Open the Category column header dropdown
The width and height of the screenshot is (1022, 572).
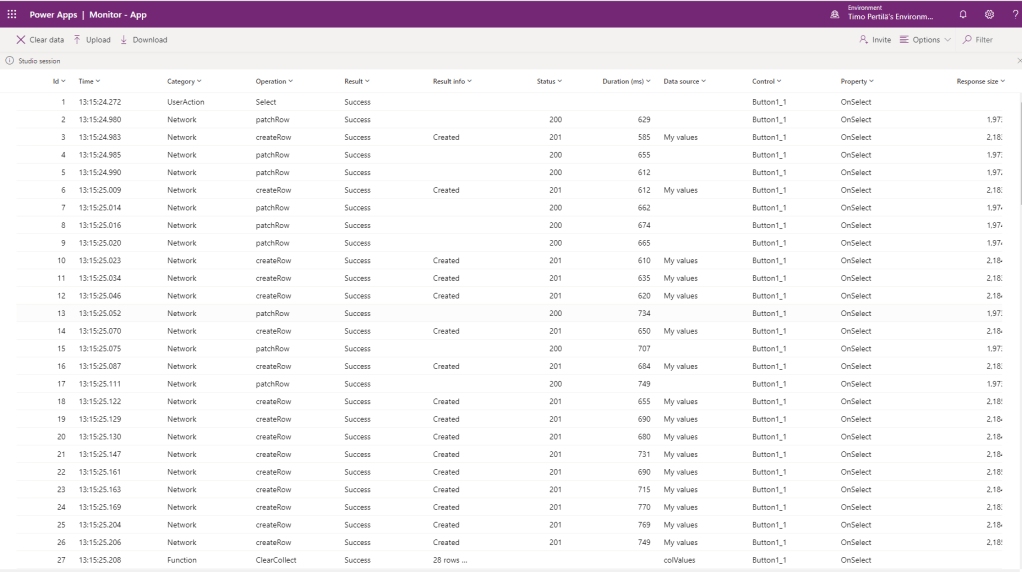tap(184, 81)
